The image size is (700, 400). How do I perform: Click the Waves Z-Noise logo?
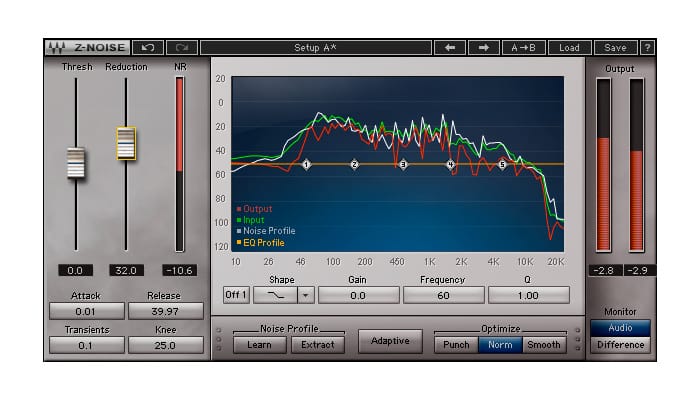coord(88,47)
